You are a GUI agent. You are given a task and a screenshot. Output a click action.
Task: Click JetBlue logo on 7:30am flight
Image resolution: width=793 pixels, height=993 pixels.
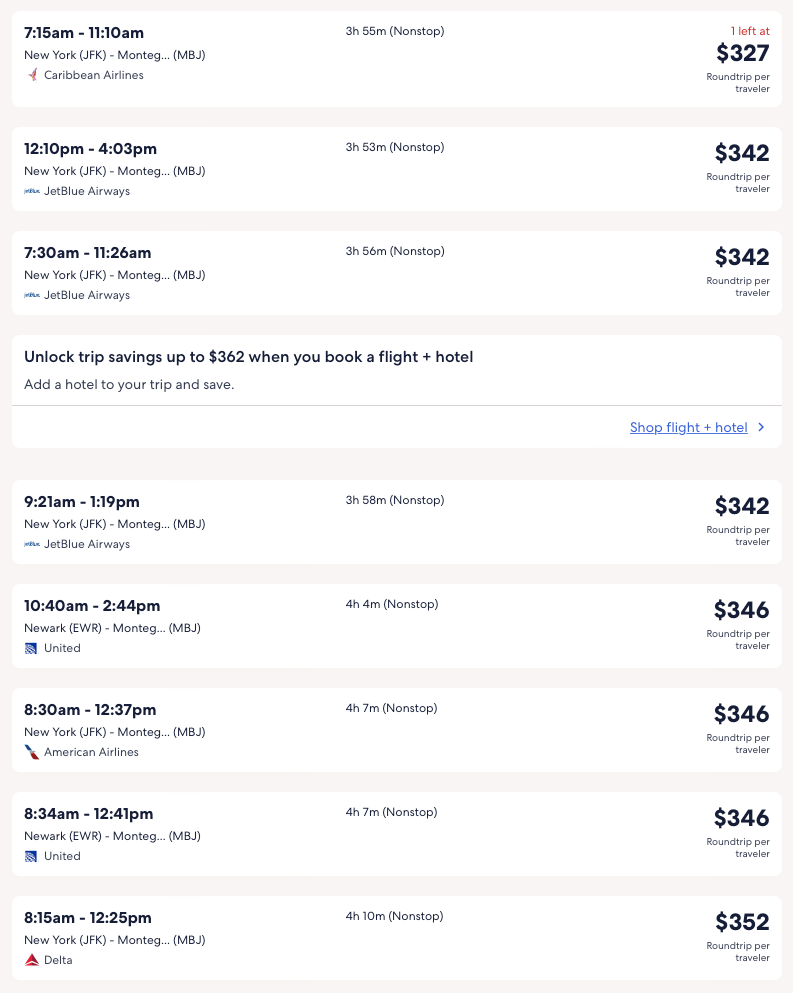[x=32, y=295]
